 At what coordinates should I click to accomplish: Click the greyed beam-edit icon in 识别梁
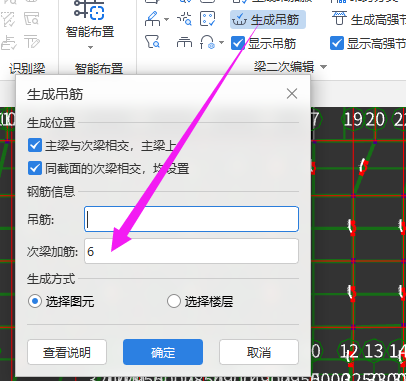32,43
